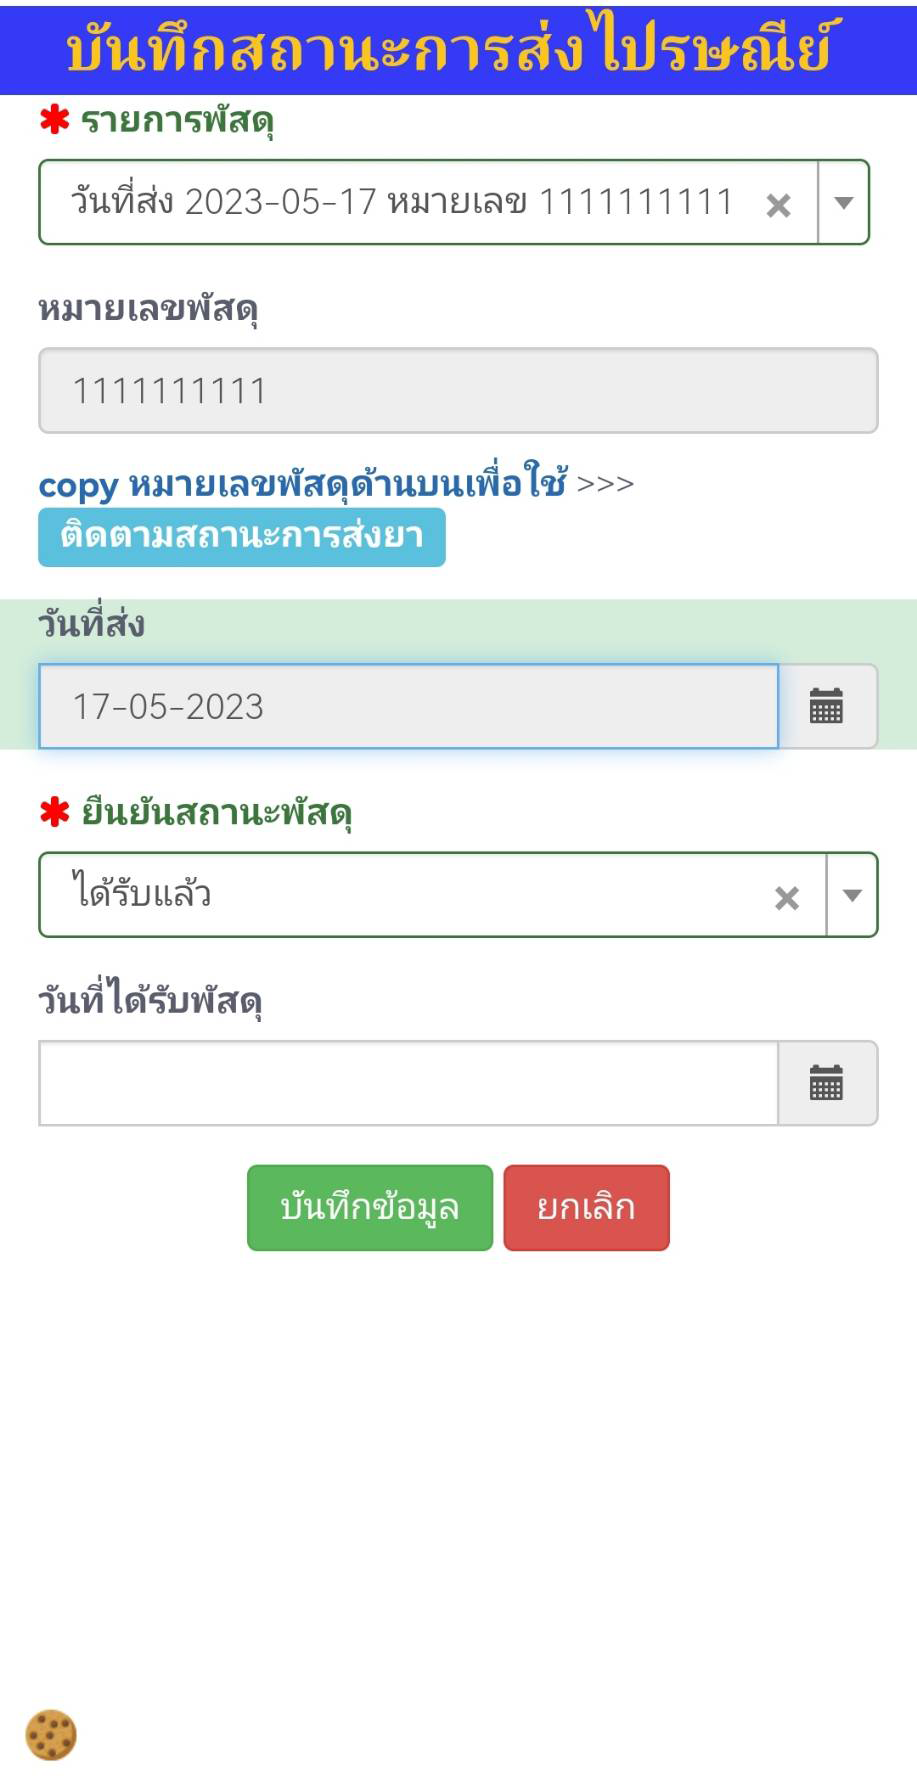This screenshot has height=1786, width=917.
Task: Open the status box showing ได้รับแล้ว
Action: (x=400, y=895)
